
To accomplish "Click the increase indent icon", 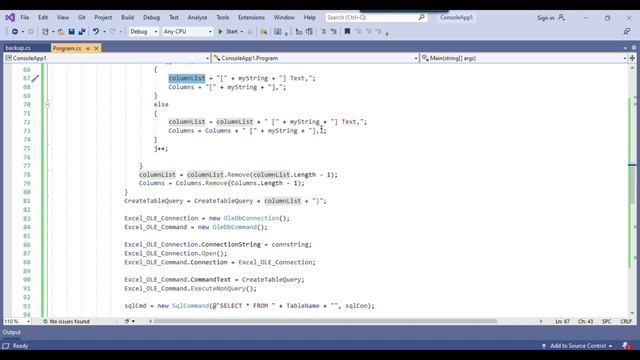I will [309, 31].
